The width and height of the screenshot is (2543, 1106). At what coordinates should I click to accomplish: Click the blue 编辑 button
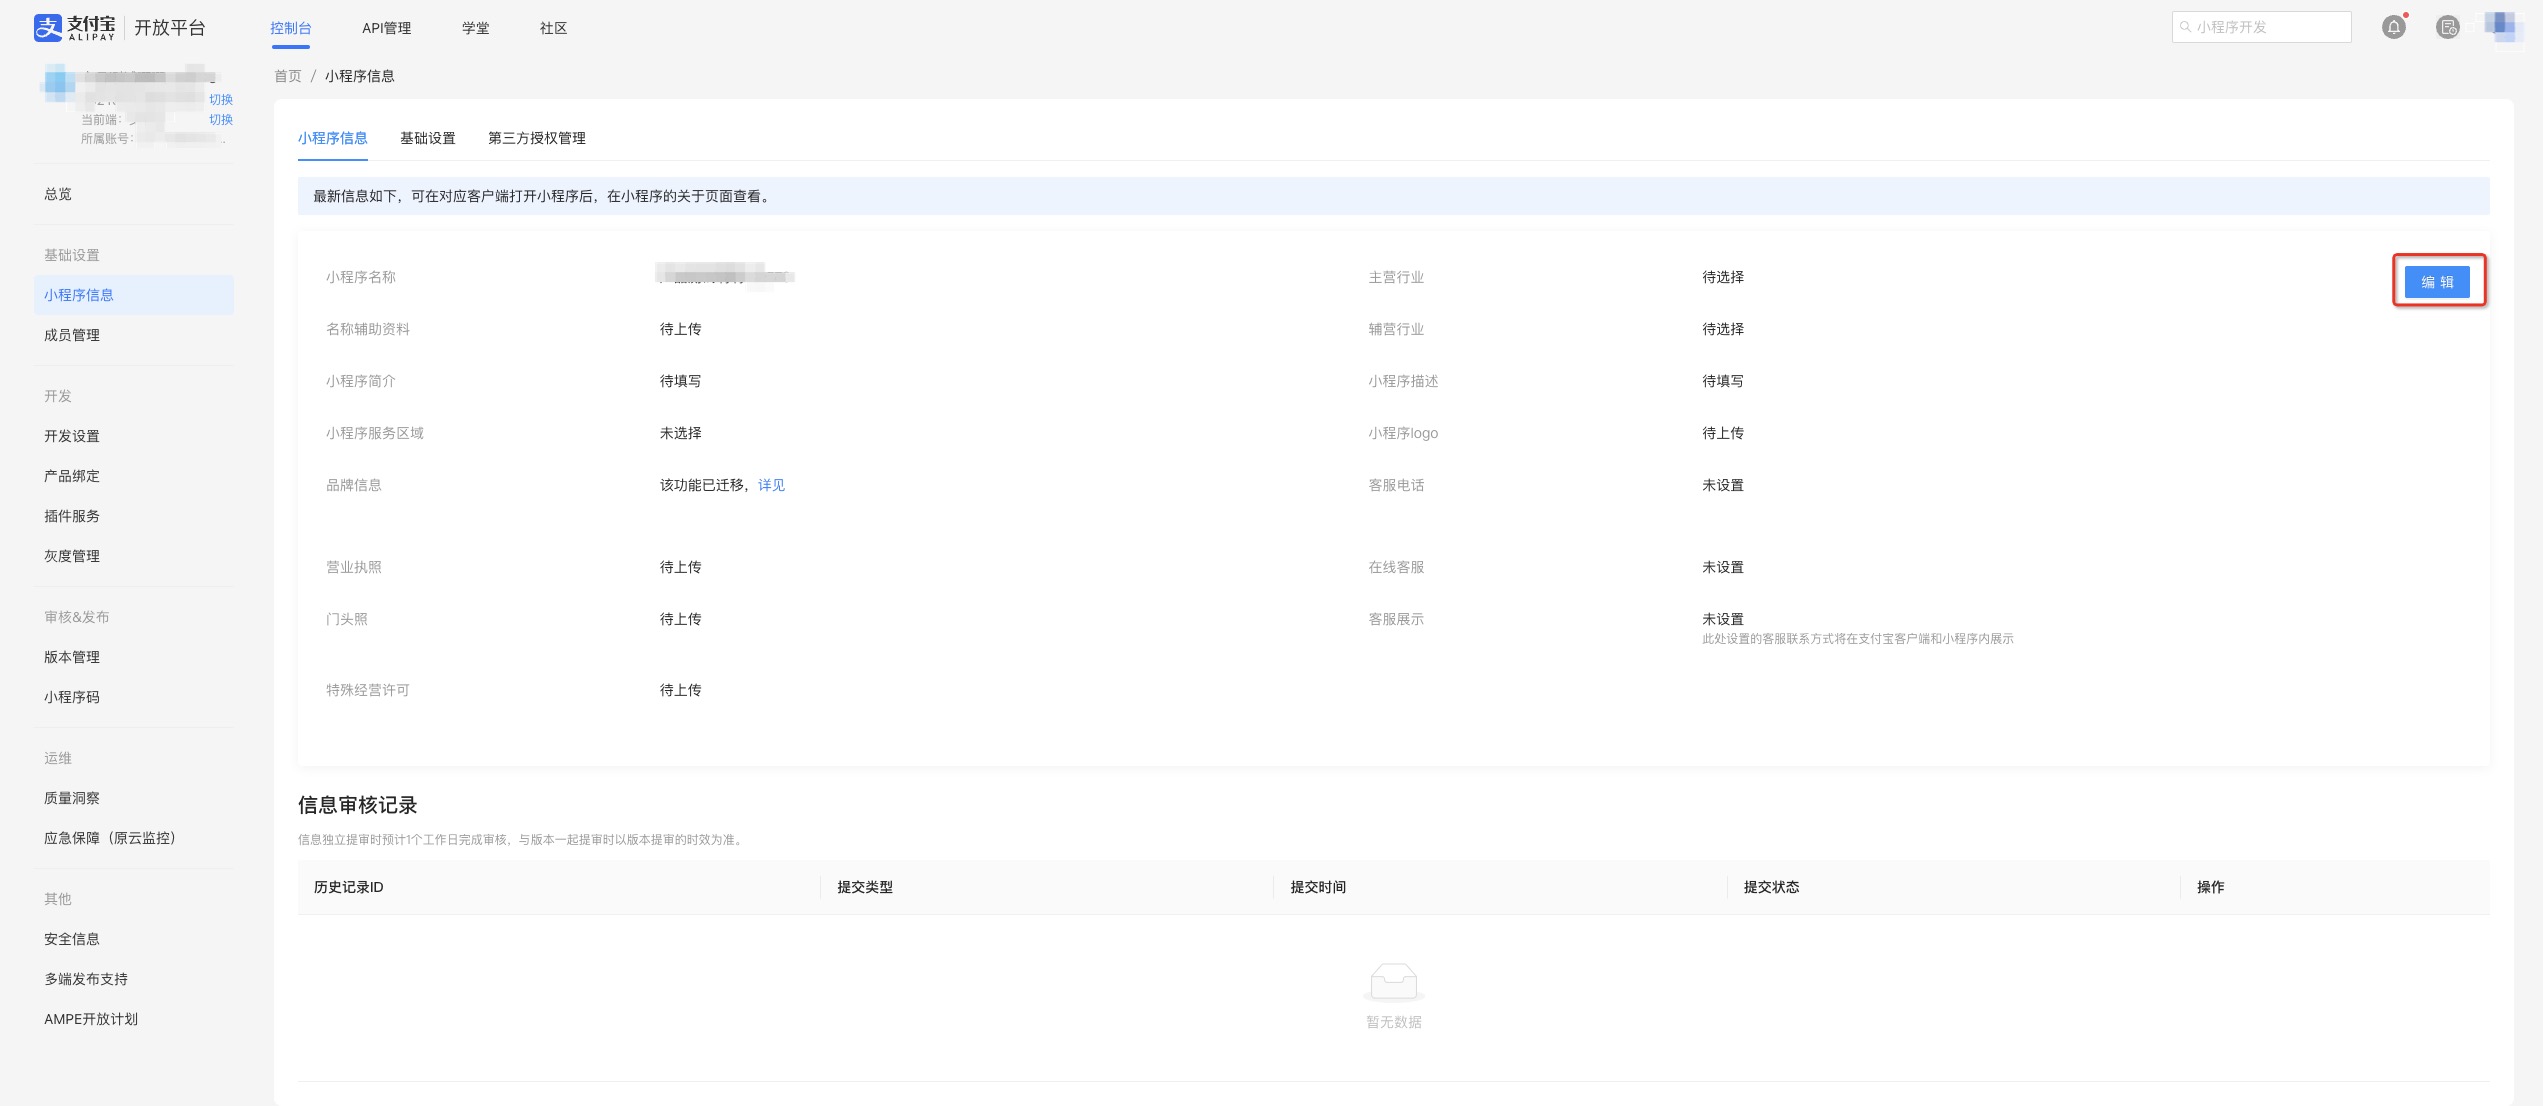pos(2437,282)
